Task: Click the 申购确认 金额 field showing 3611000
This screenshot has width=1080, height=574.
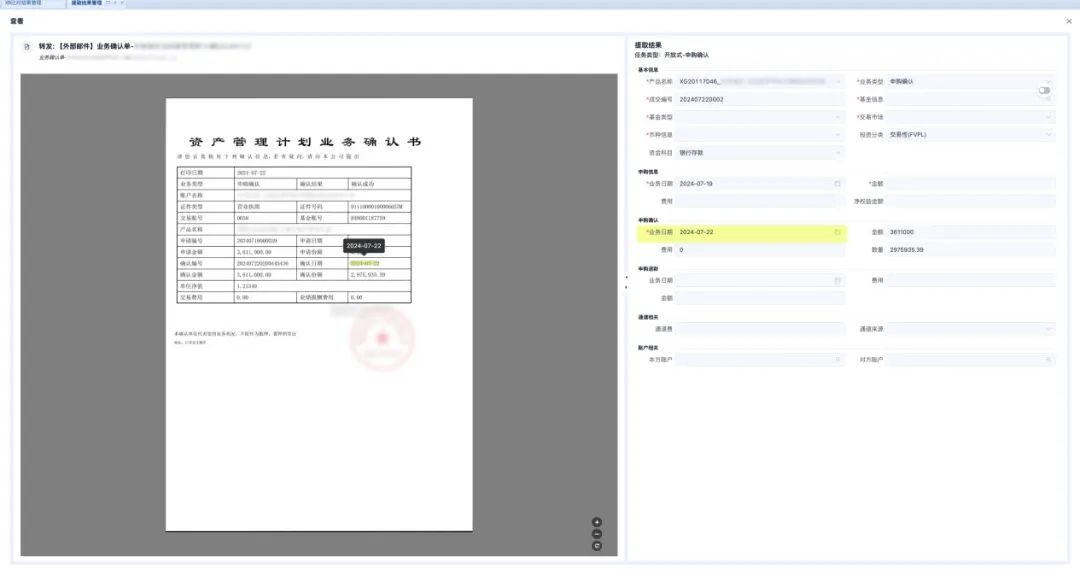Action: 970,232
